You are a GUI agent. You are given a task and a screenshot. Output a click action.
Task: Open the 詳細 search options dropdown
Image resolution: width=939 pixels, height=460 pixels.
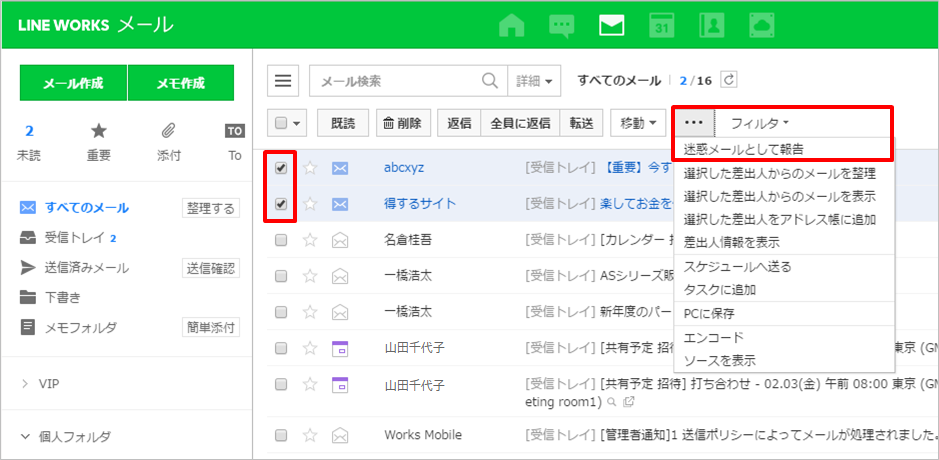coord(536,81)
